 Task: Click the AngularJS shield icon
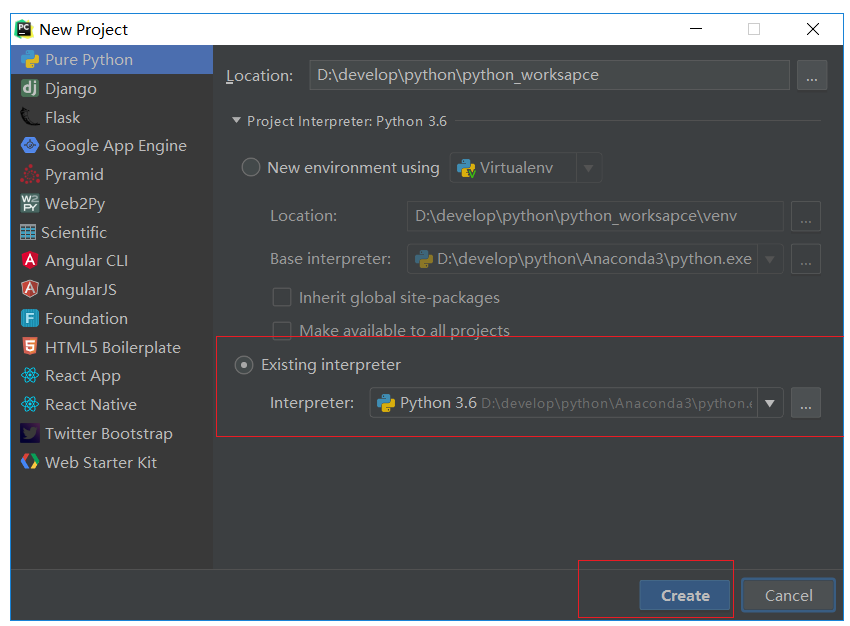pyautogui.click(x=30, y=289)
